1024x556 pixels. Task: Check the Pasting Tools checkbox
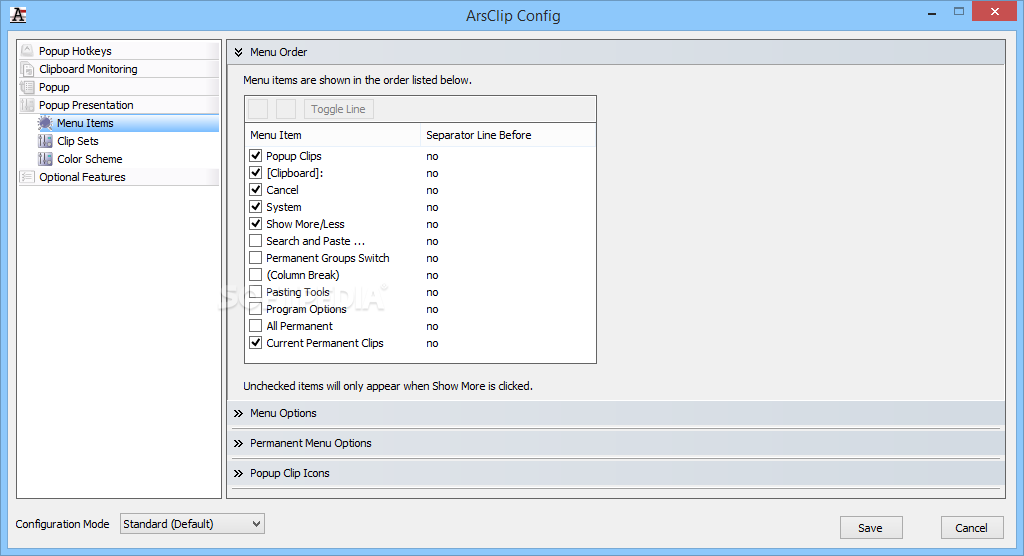255,291
